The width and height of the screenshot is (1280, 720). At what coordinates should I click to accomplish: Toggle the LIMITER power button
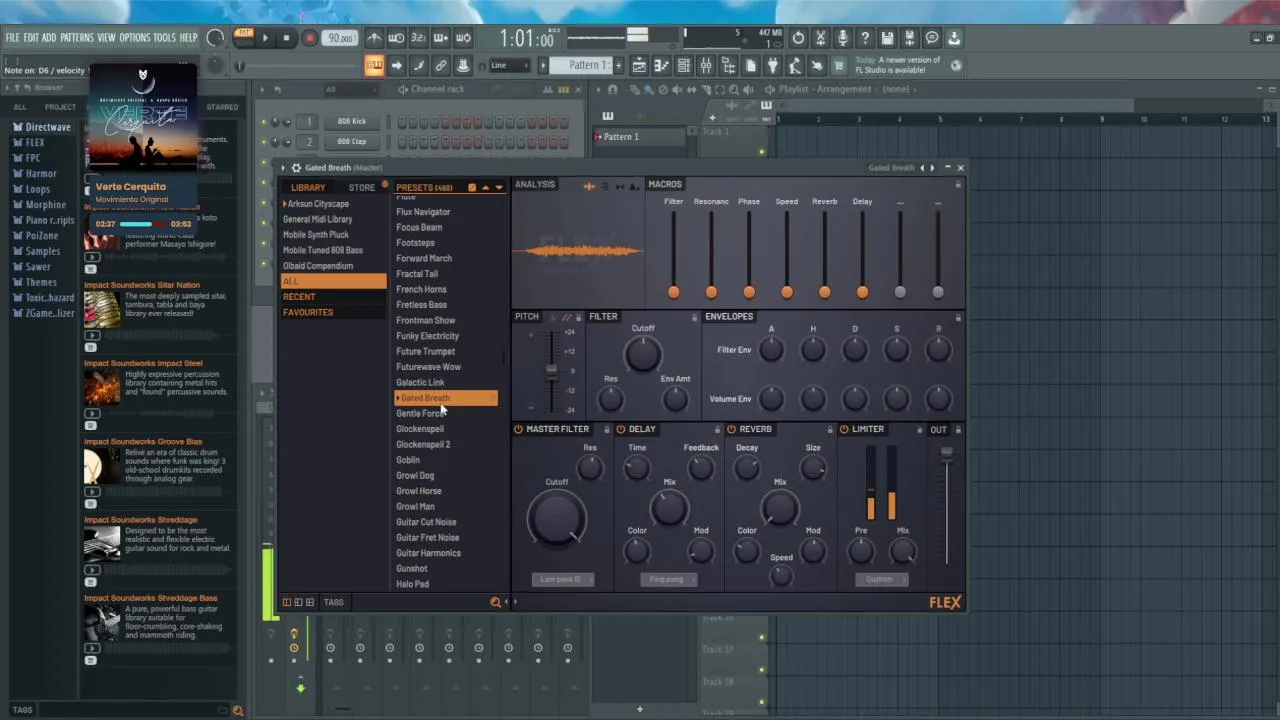(844, 429)
